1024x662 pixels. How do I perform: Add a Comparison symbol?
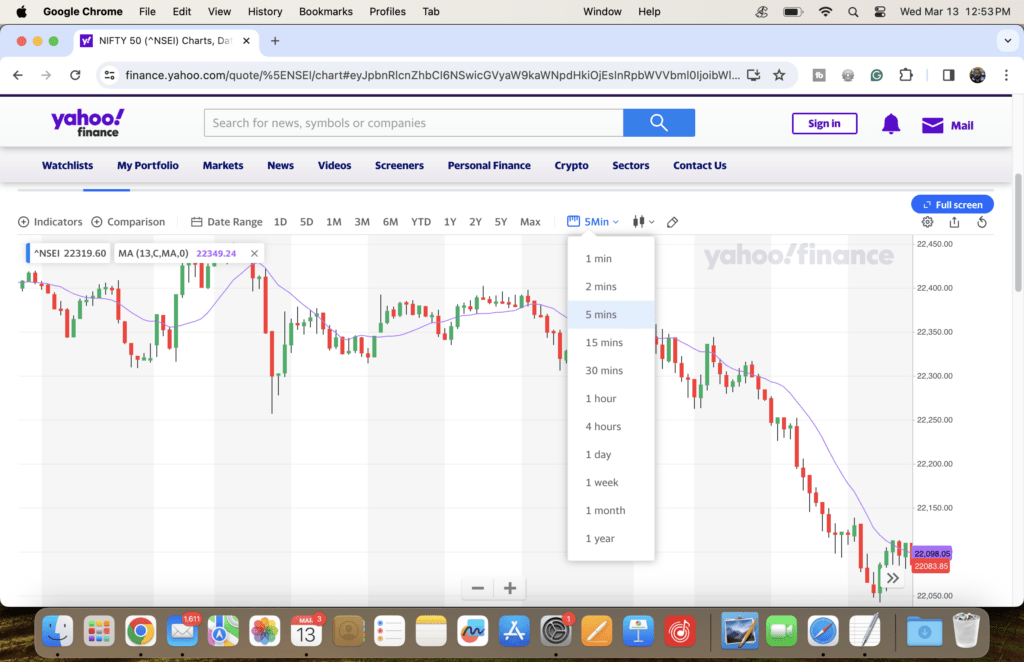[x=128, y=222]
